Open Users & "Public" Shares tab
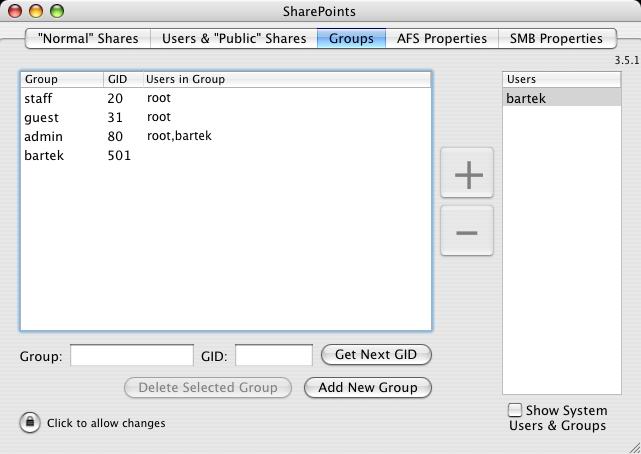The width and height of the screenshot is (641, 454). coord(234,39)
